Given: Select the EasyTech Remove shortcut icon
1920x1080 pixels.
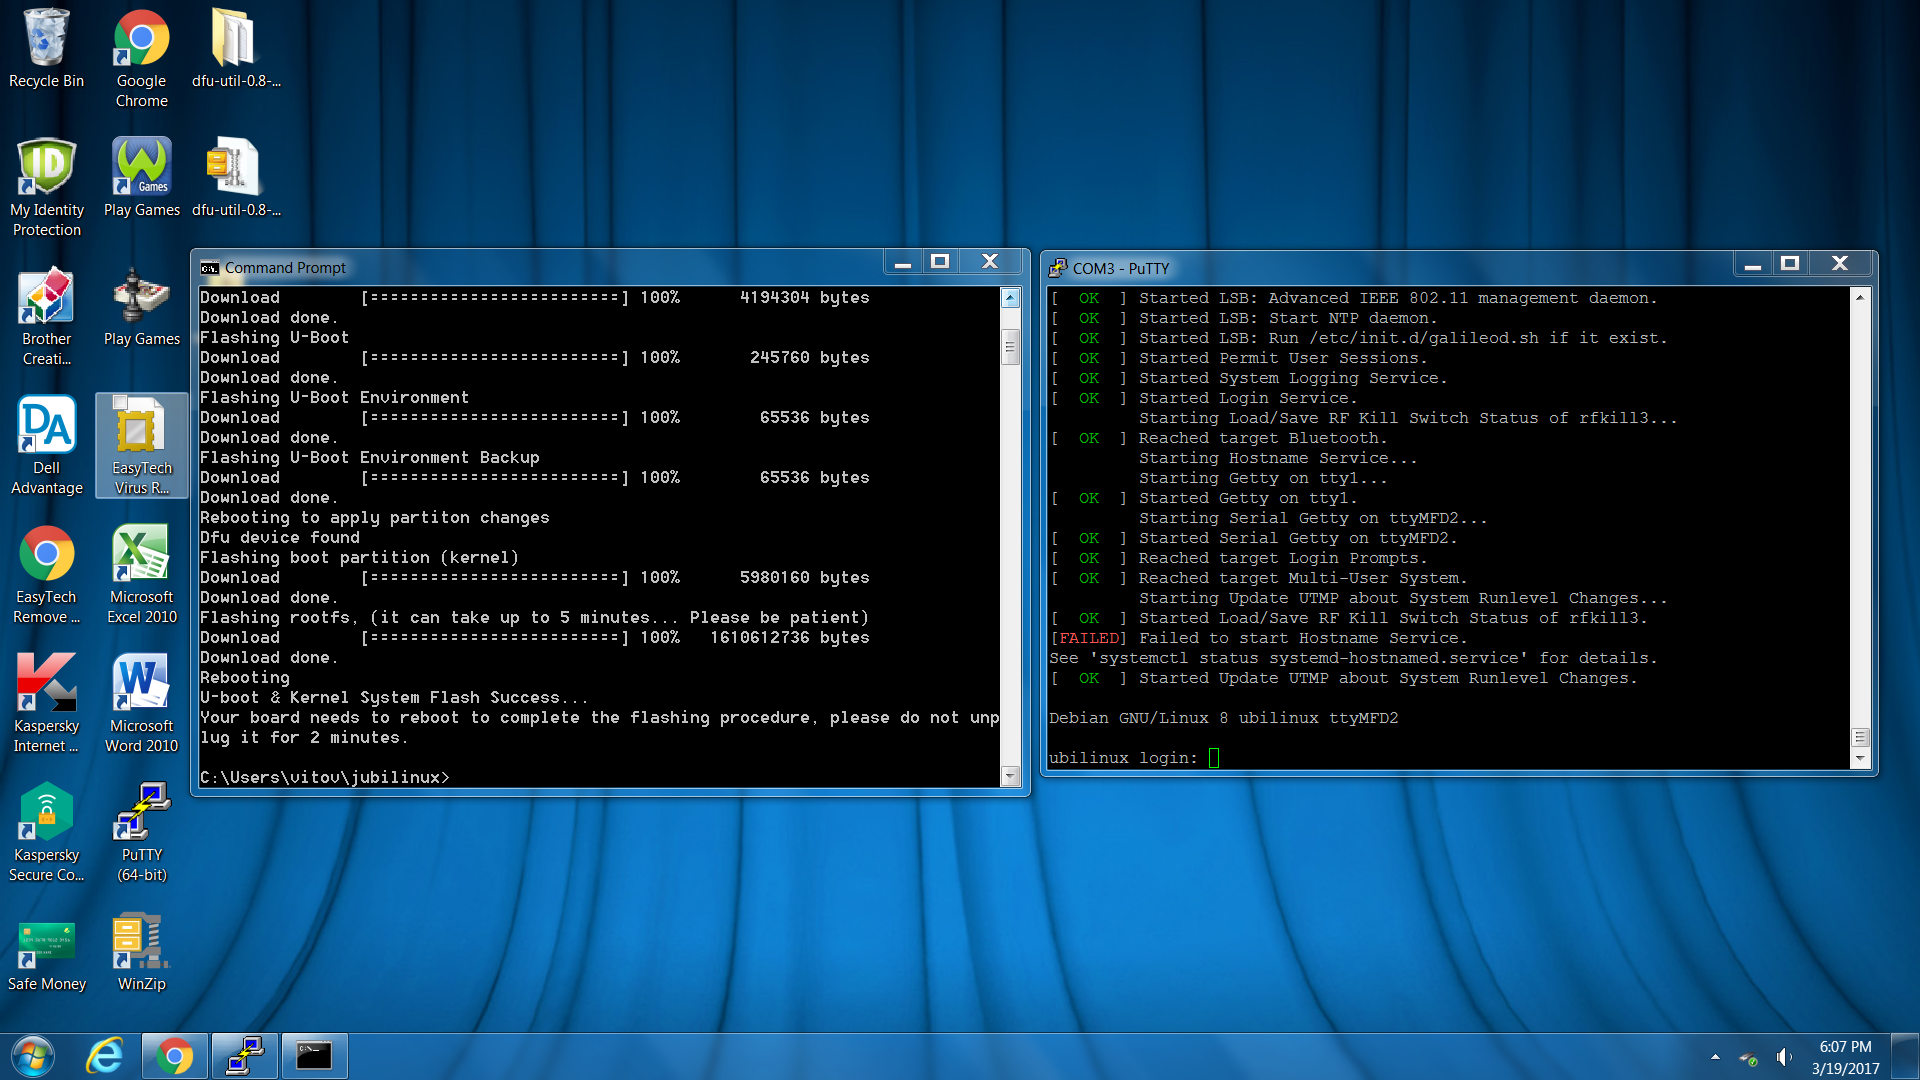Looking at the screenshot, I should [46, 575].
